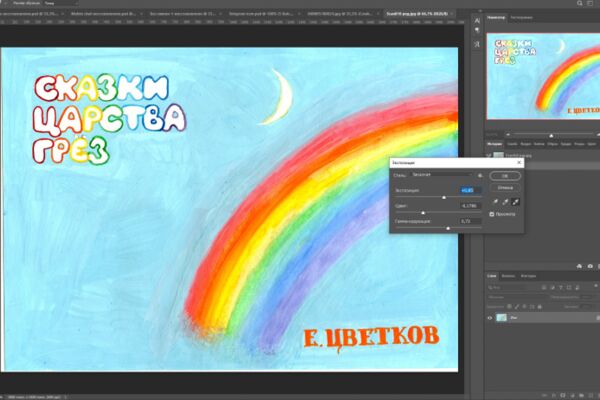Toggle layer filtering switch in Layers panel
600x400 pixels.
pos(595,286)
